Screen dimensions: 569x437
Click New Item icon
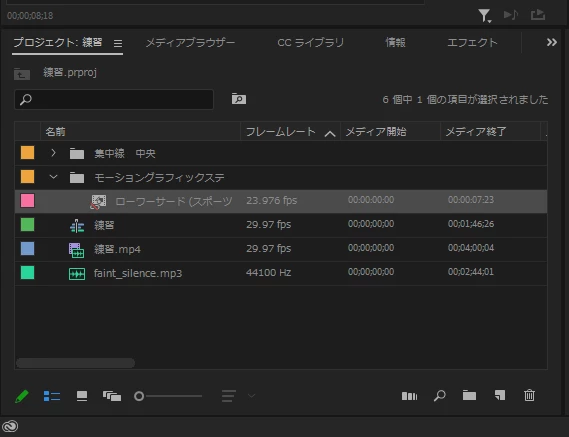click(500, 395)
